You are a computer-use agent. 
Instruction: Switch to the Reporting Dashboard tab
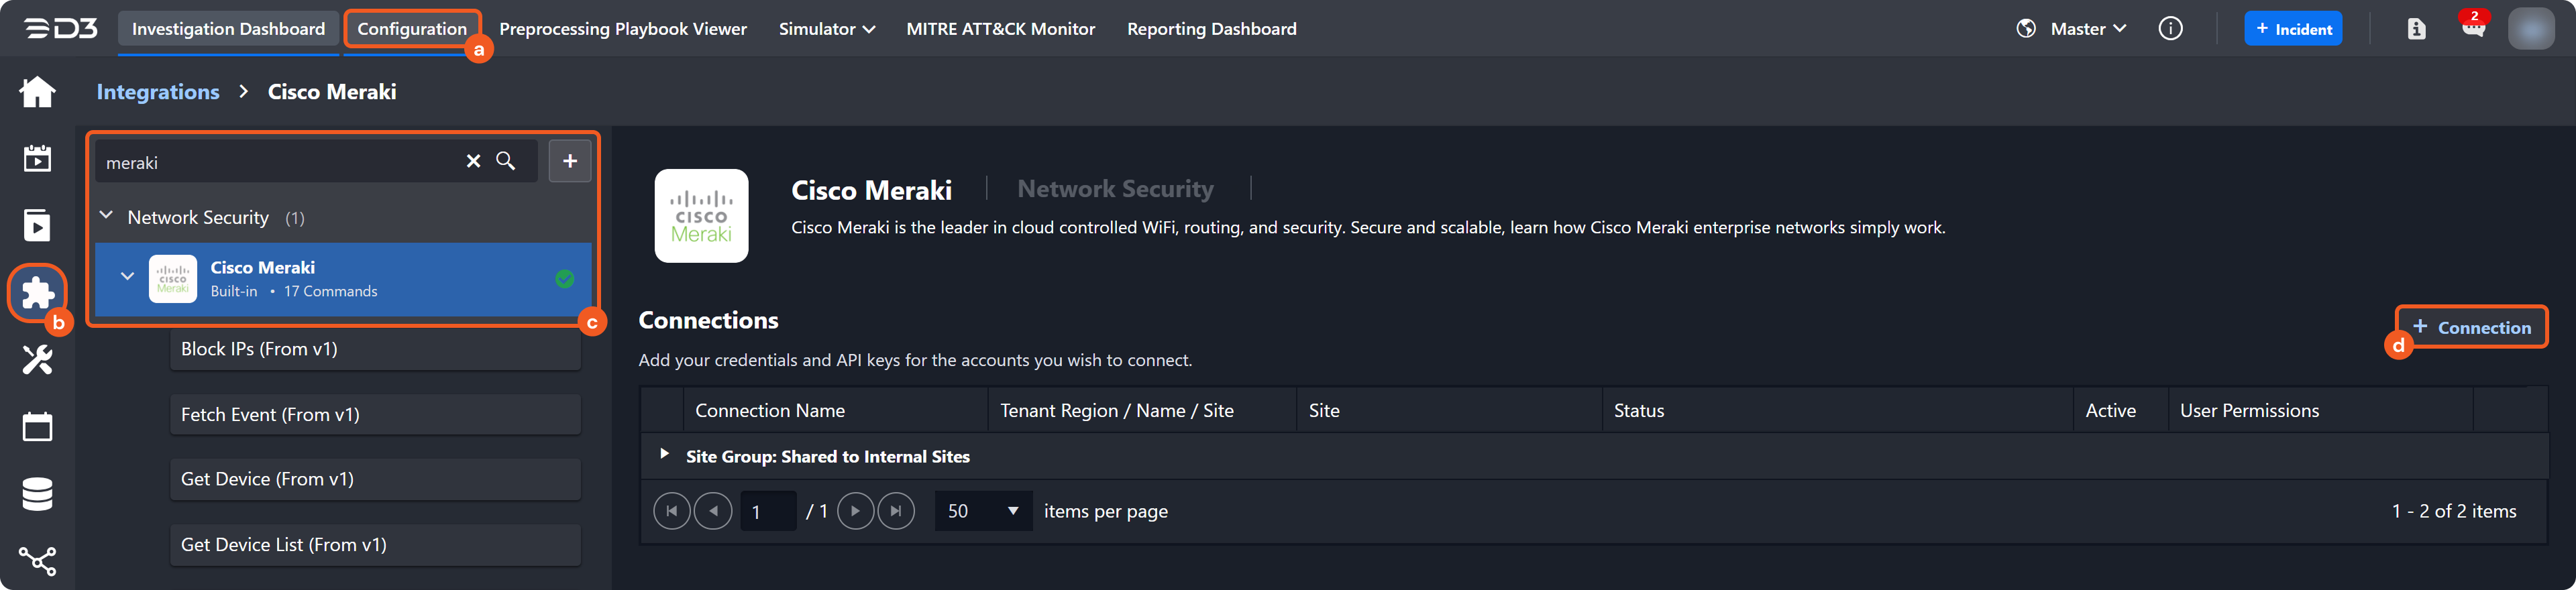pos(1211,29)
